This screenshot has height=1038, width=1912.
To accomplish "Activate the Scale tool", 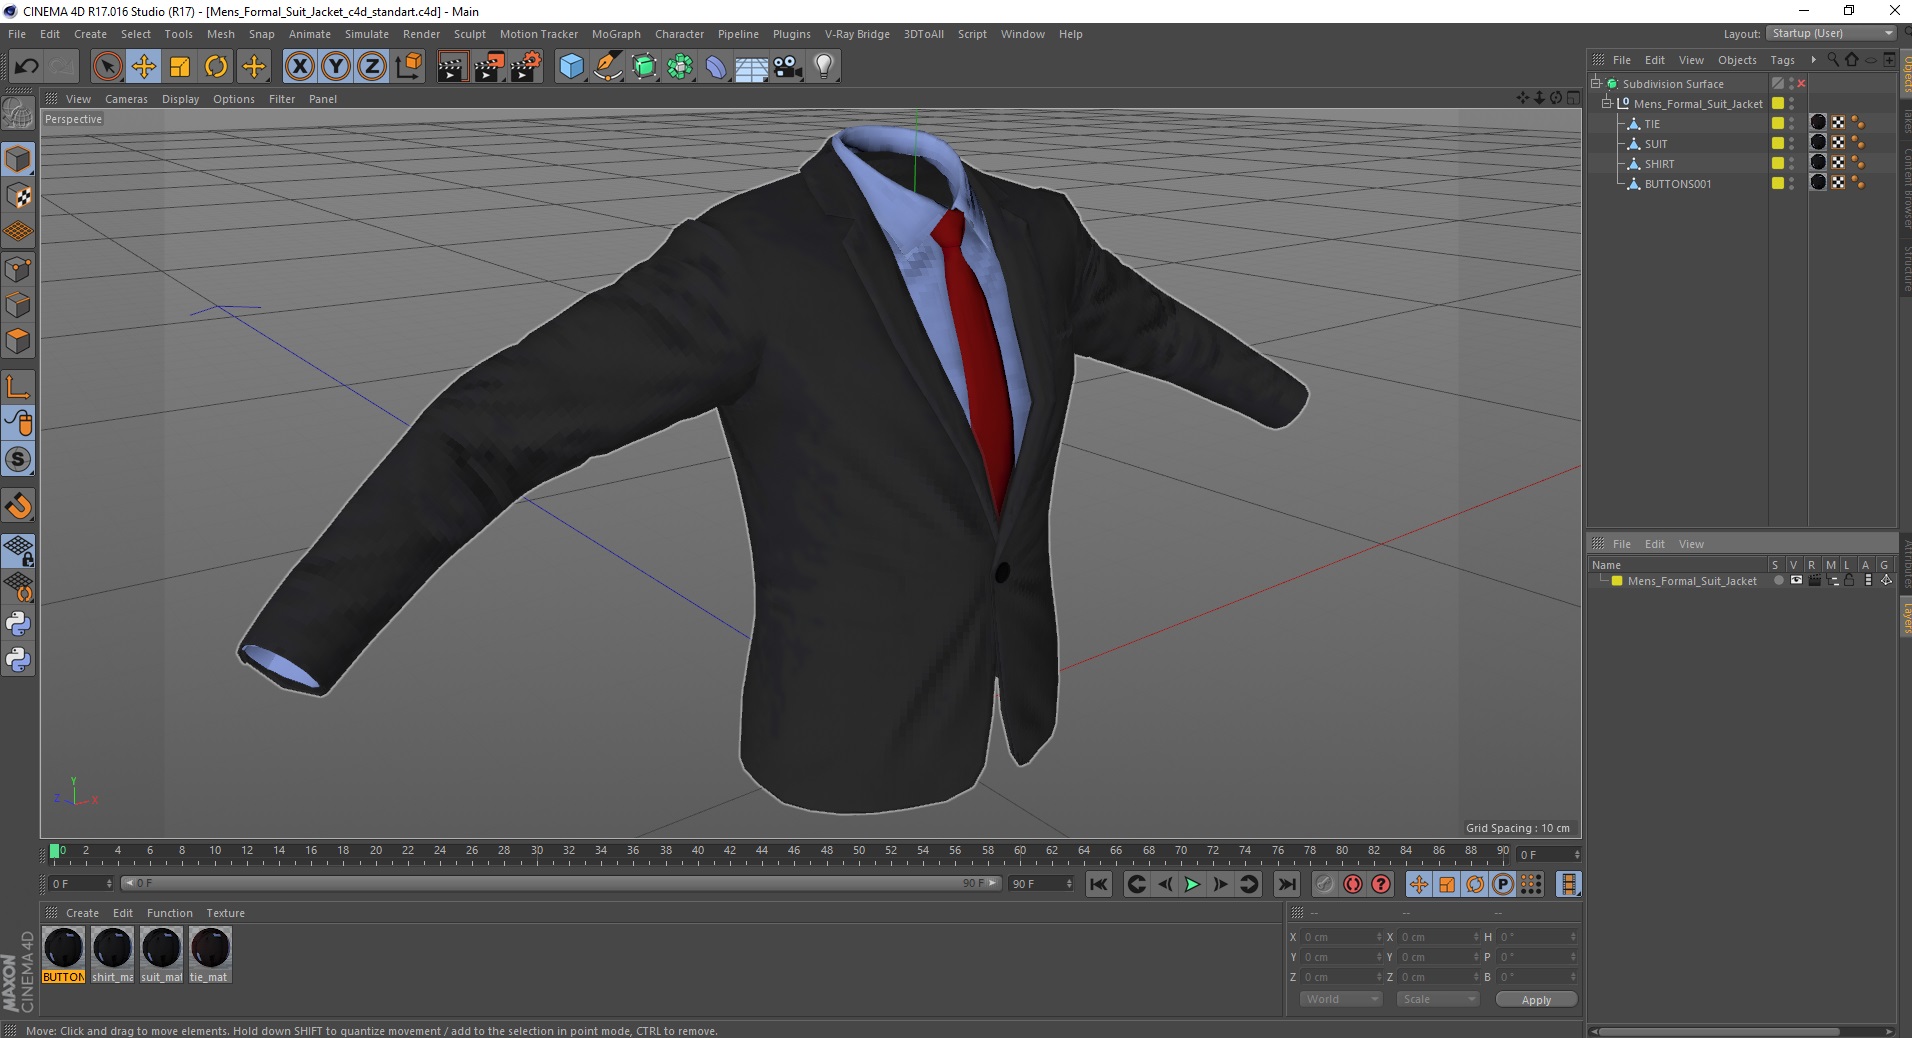I will pos(179,67).
